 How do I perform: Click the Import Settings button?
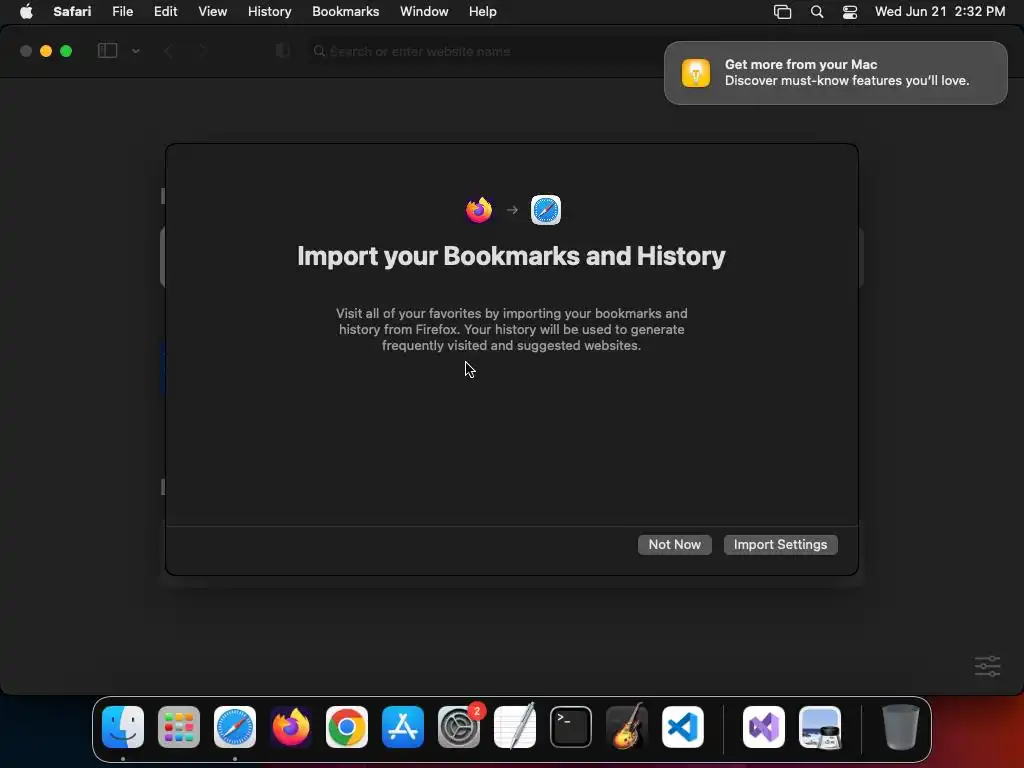(780, 545)
